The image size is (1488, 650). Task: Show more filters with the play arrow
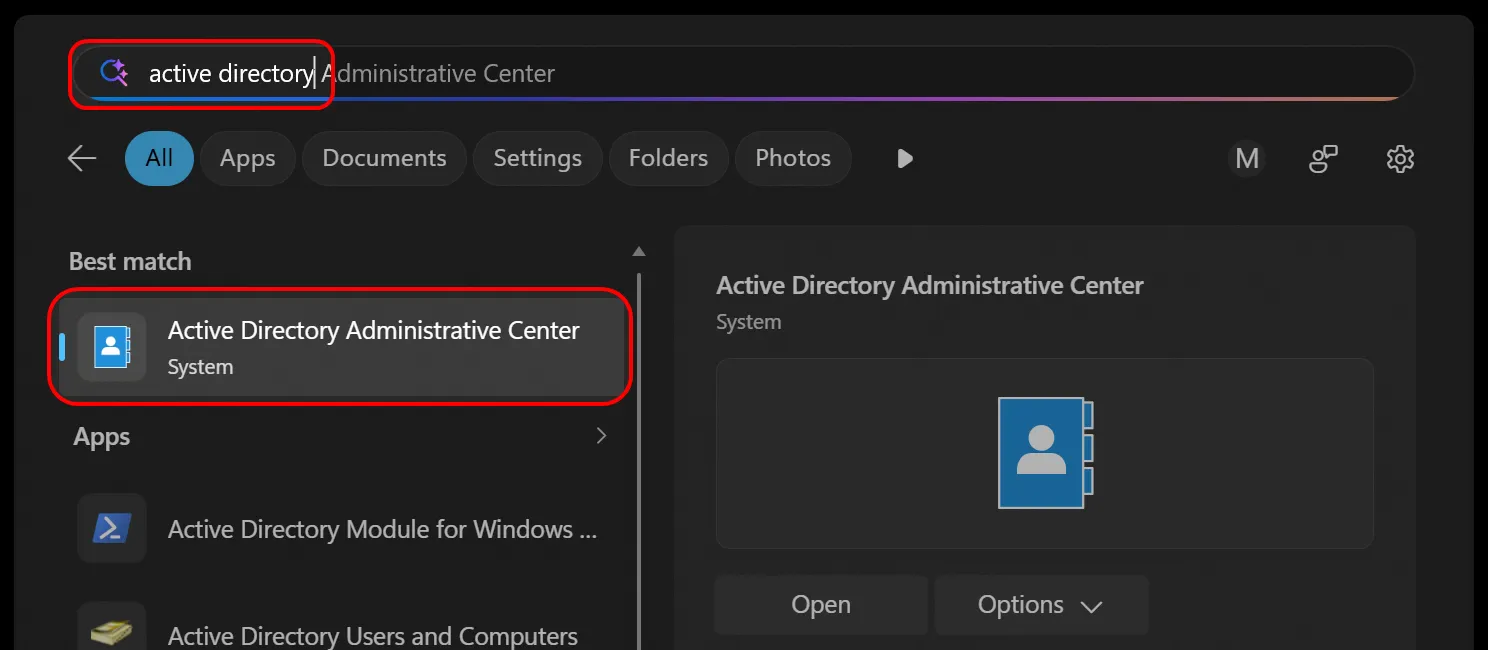pyautogui.click(x=905, y=158)
